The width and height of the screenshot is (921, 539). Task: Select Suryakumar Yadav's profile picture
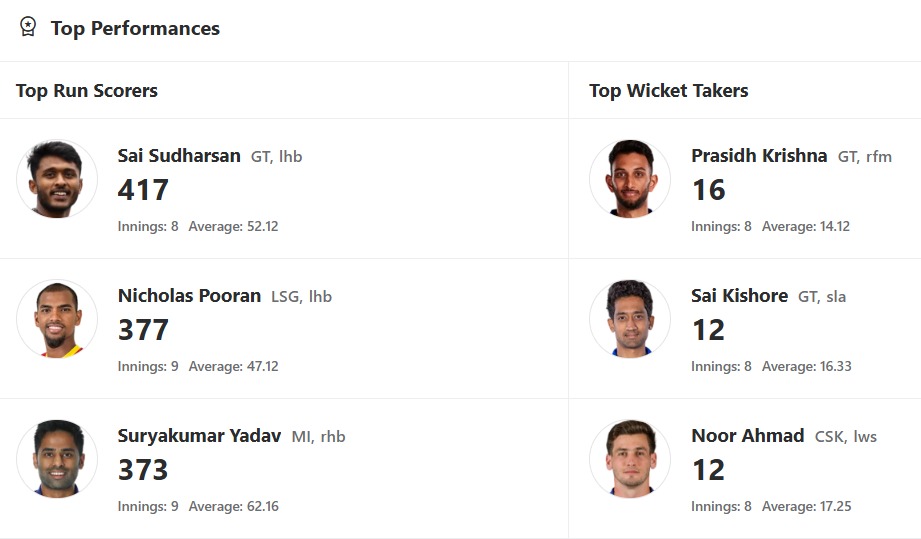[57, 460]
